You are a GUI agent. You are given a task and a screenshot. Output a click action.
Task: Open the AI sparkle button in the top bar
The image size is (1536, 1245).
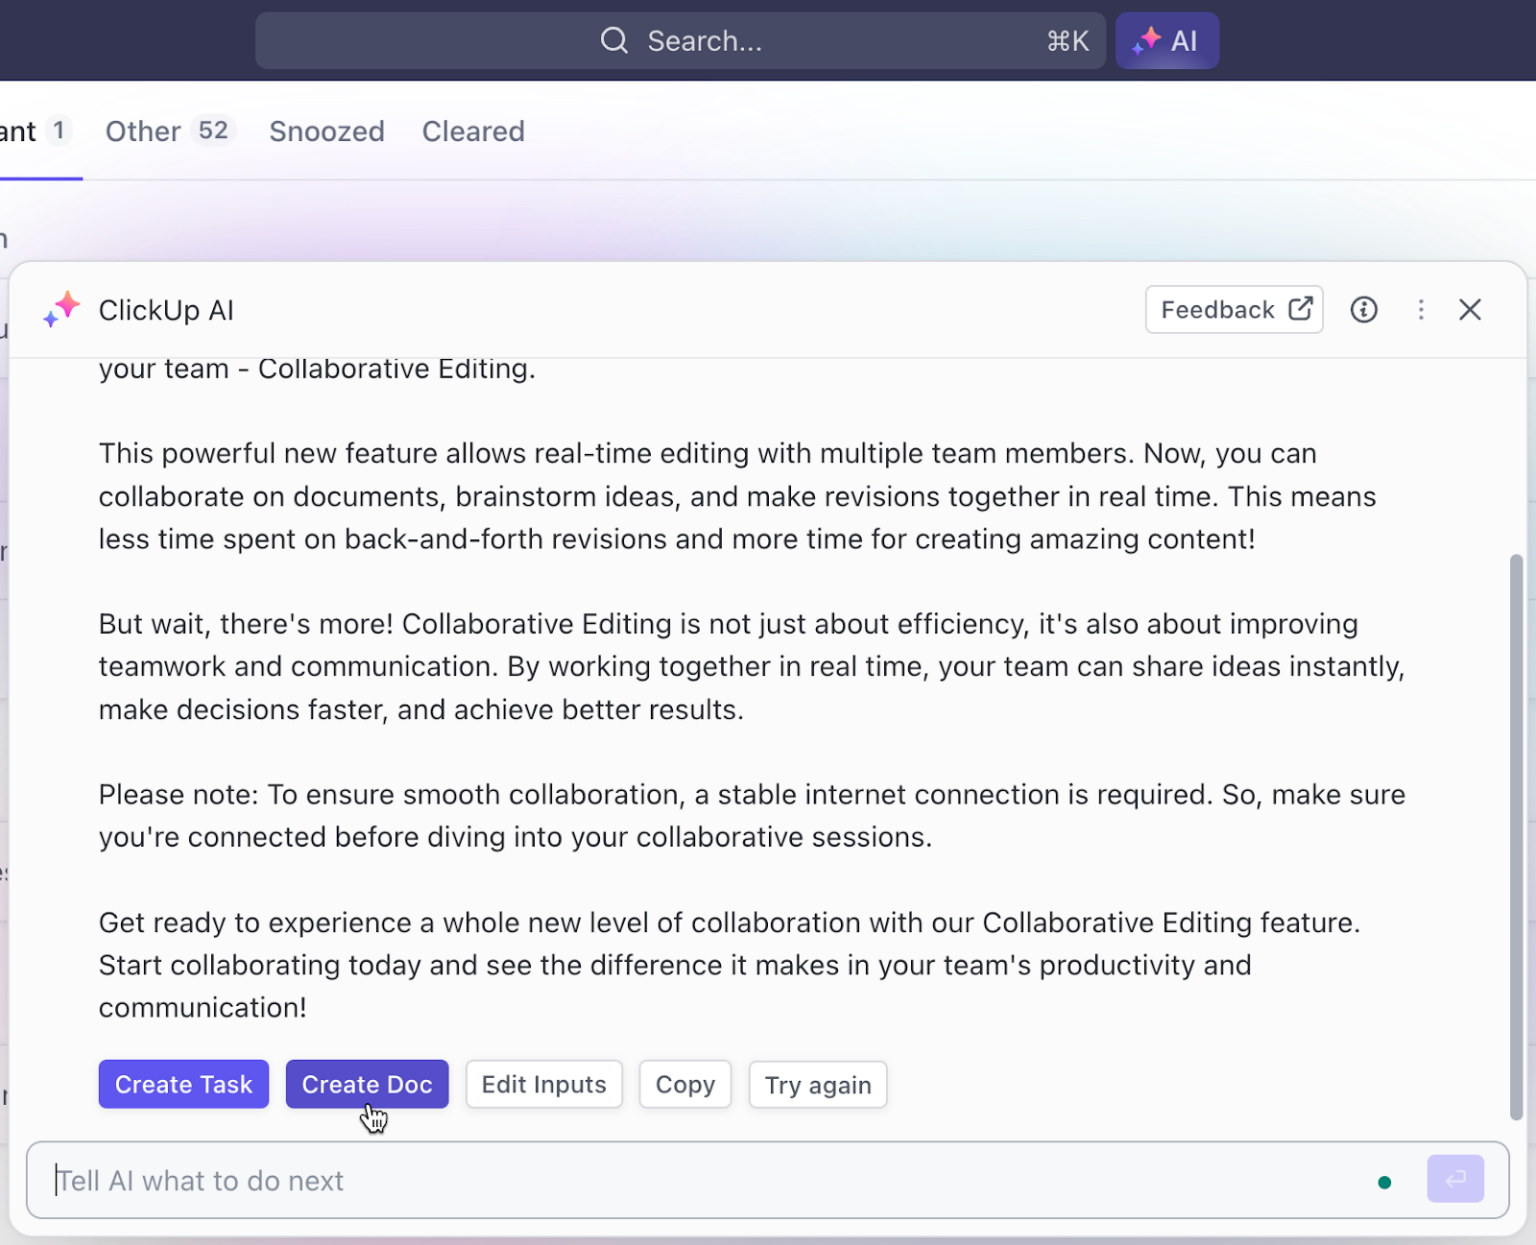click(x=1167, y=41)
